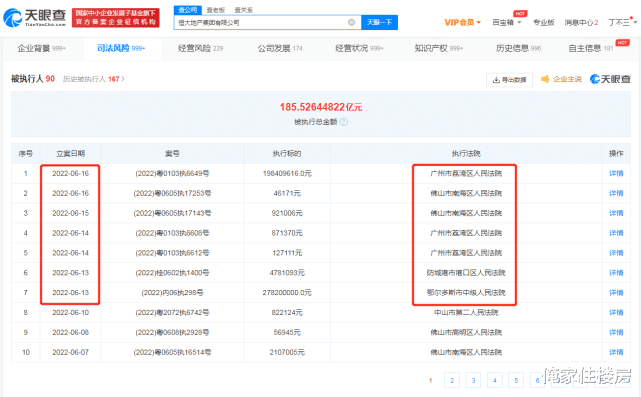Open 详情 for row 1 case 6649号
Viewport: 641px width, 397px height.
[616, 173]
